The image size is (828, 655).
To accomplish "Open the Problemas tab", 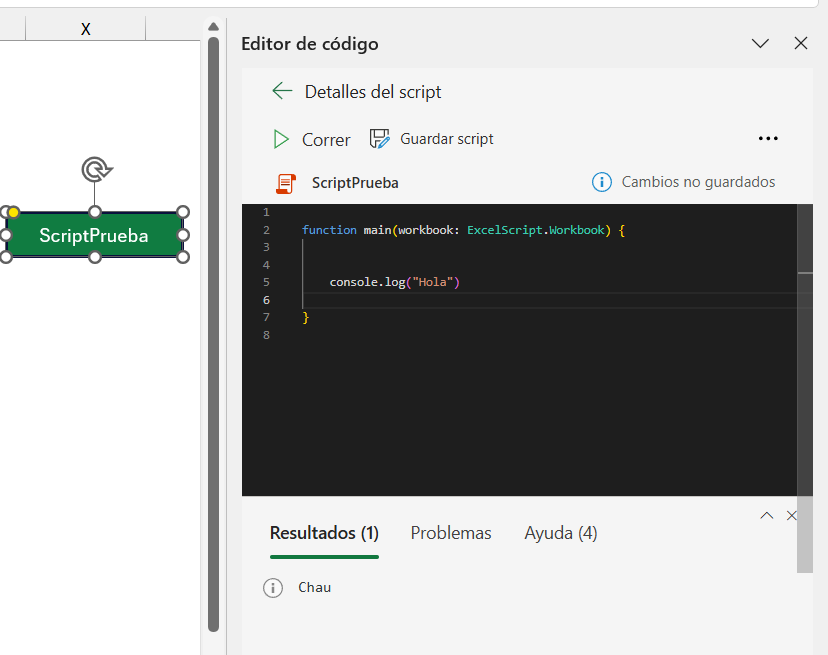I will pos(451,533).
